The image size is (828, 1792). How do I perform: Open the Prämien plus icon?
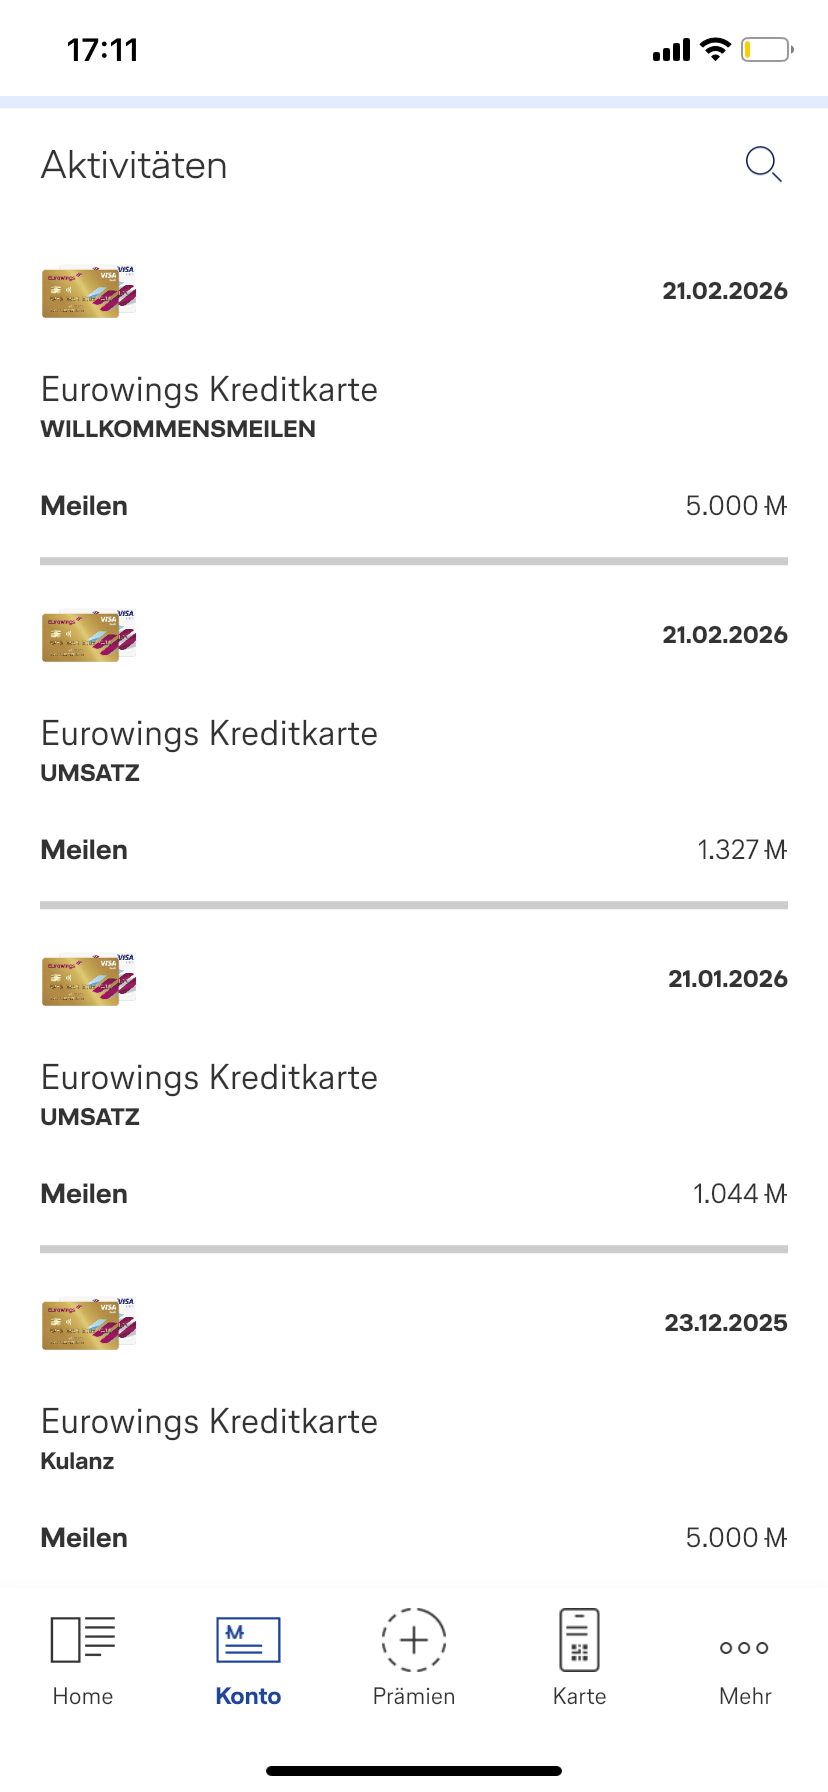[414, 1641]
